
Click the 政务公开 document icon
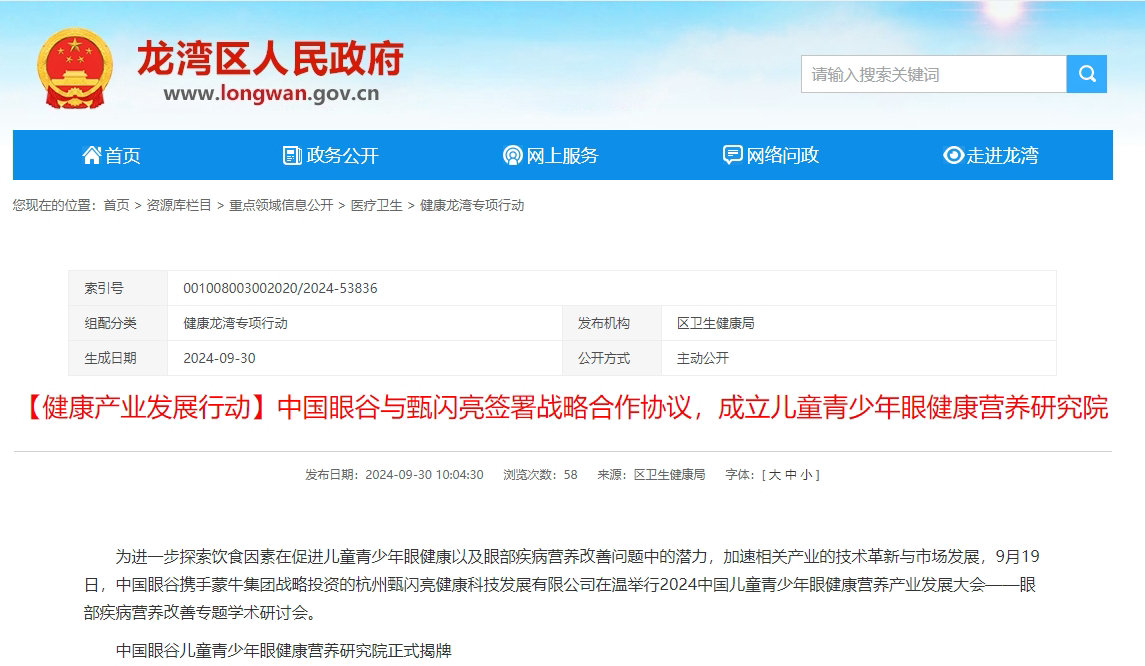click(x=292, y=155)
